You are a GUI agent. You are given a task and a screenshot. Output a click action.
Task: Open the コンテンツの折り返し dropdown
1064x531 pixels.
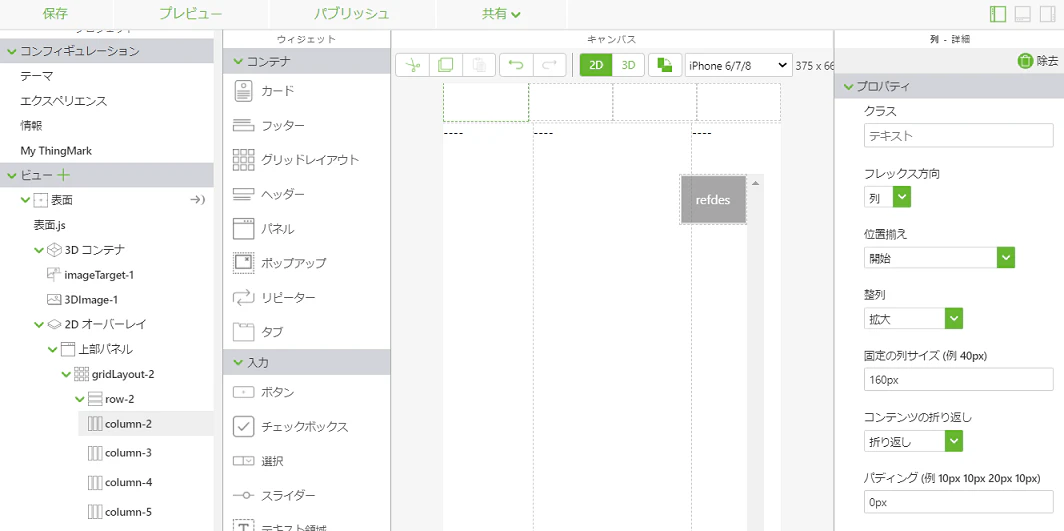[913, 441]
